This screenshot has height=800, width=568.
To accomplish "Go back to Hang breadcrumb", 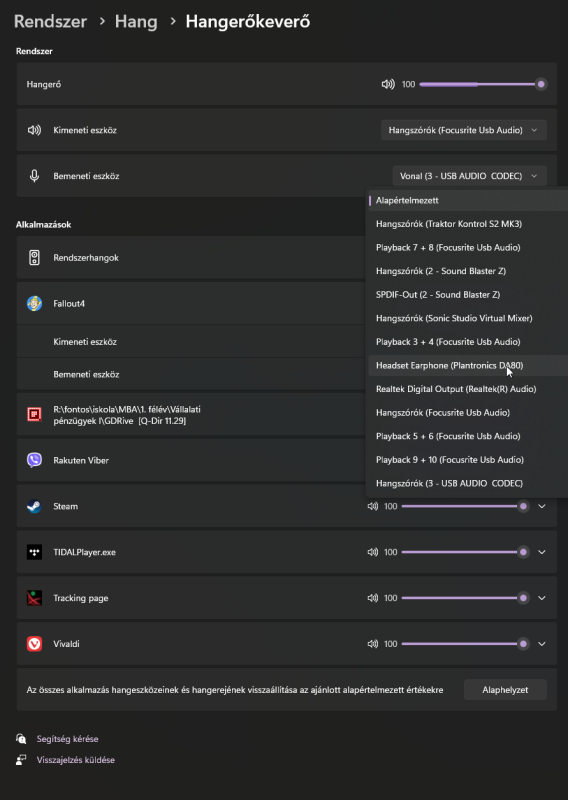I will pos(136,21).
